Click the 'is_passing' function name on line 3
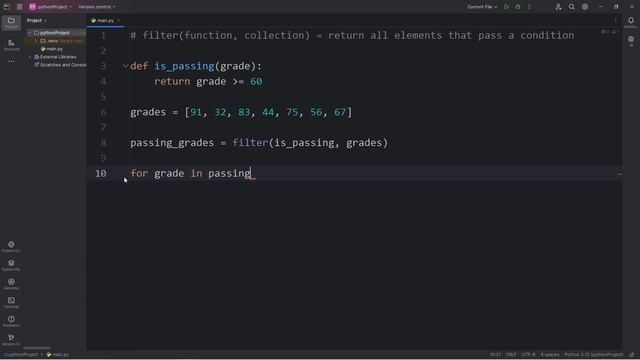The width and height of the screenshot is (640, 360). pyautogui.click(x=184, y=66)
